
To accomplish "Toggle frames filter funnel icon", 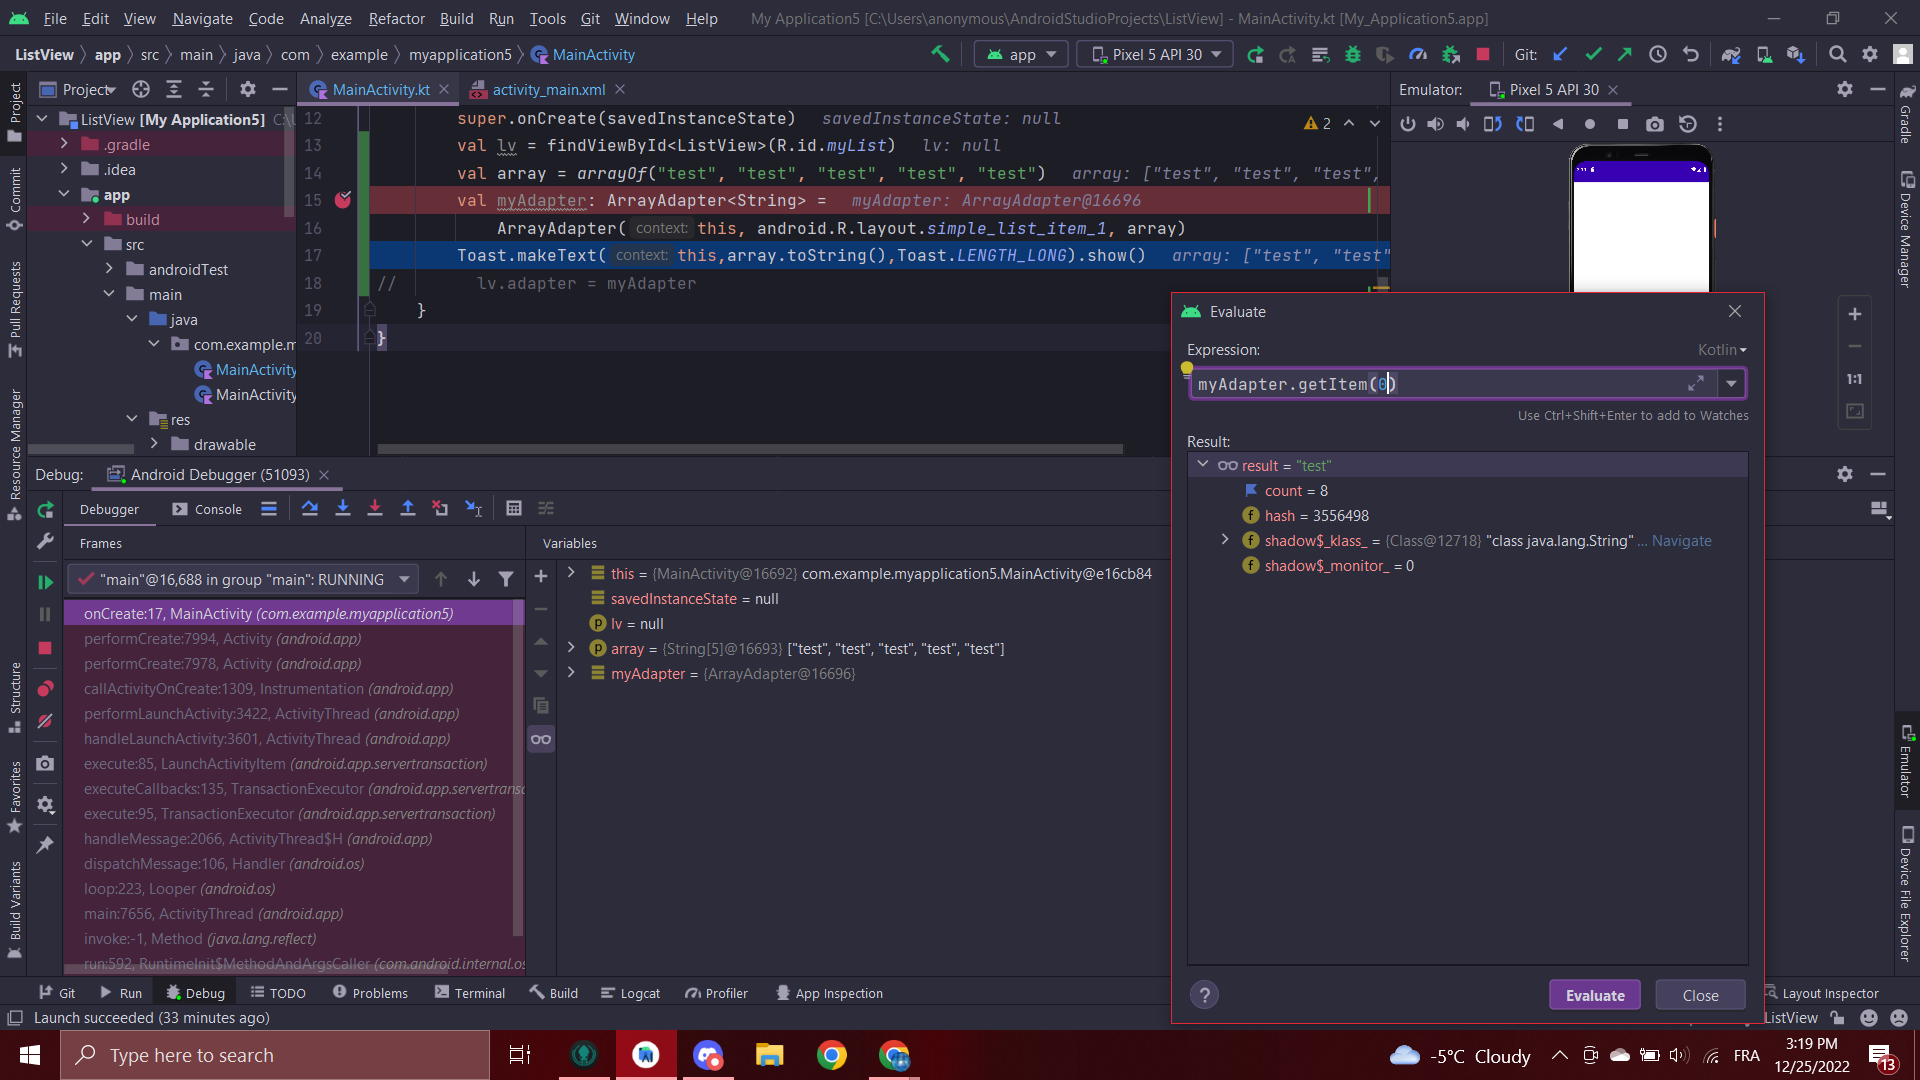I will pos(506,579).
